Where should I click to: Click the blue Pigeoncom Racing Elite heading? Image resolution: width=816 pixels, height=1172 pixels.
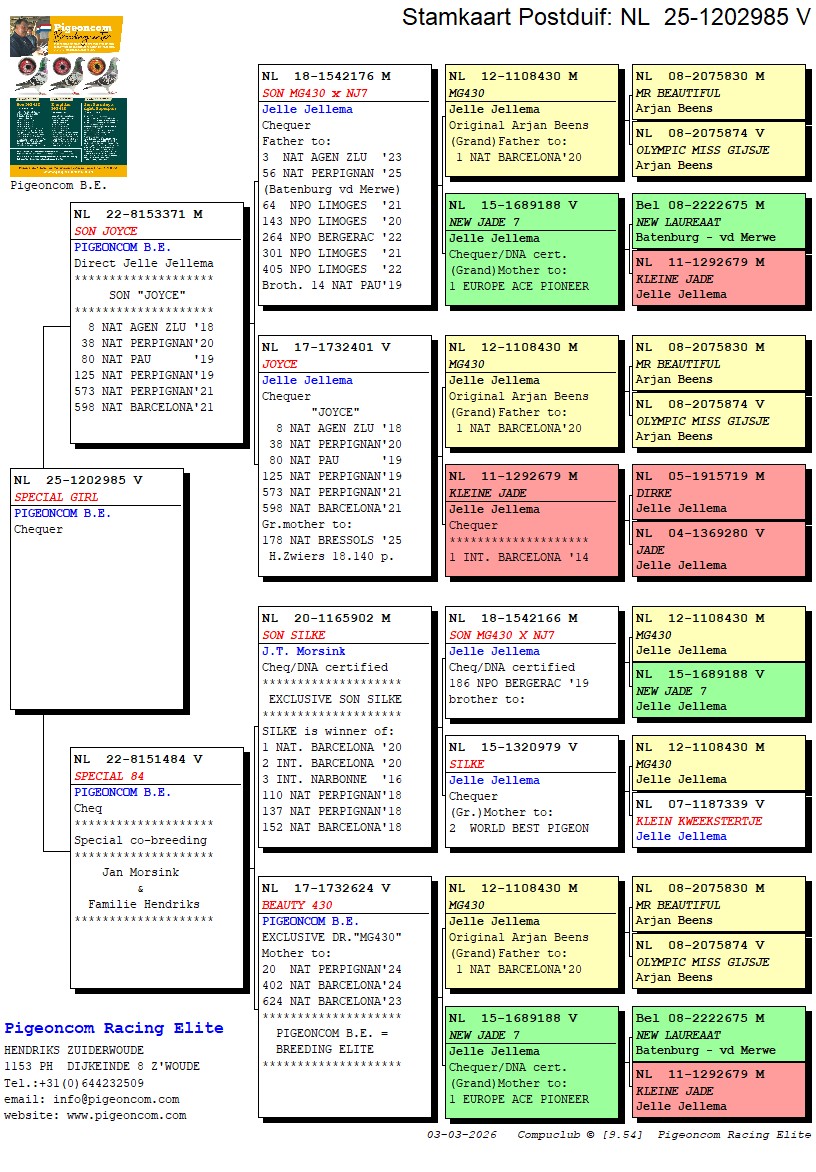click(x=114, y=1028)
